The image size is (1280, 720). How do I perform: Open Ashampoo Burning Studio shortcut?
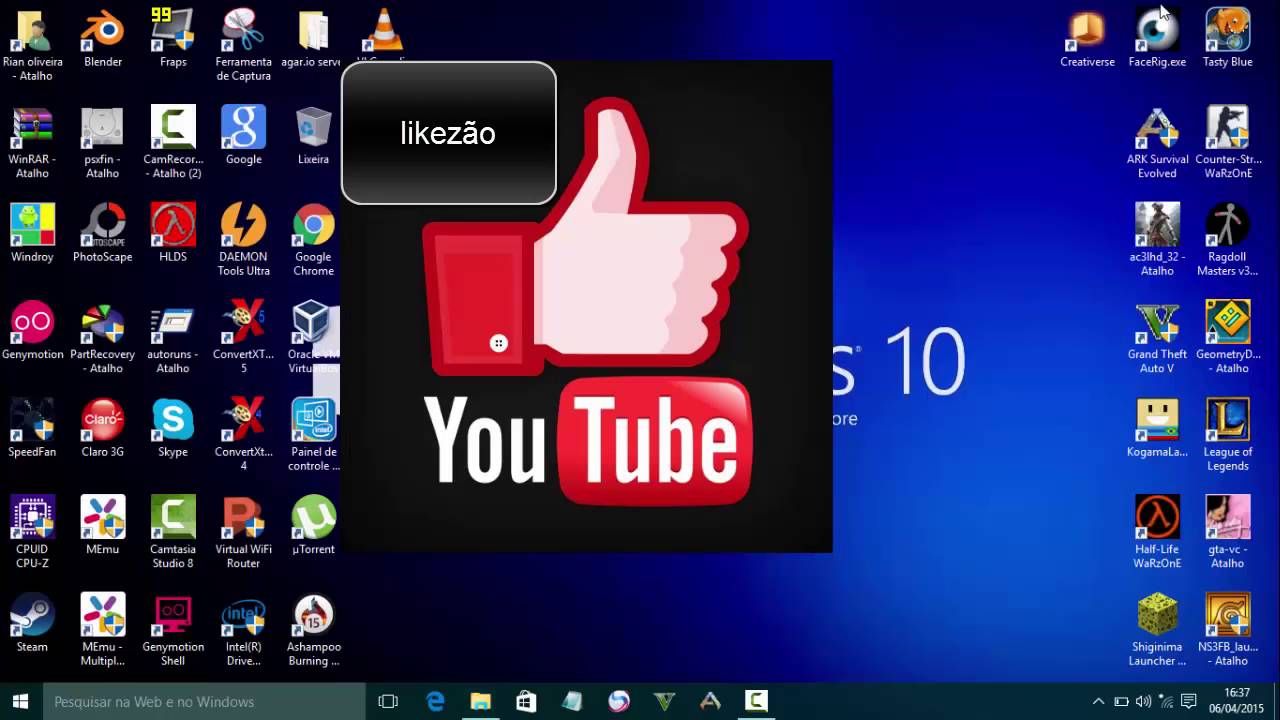(313, 630)
